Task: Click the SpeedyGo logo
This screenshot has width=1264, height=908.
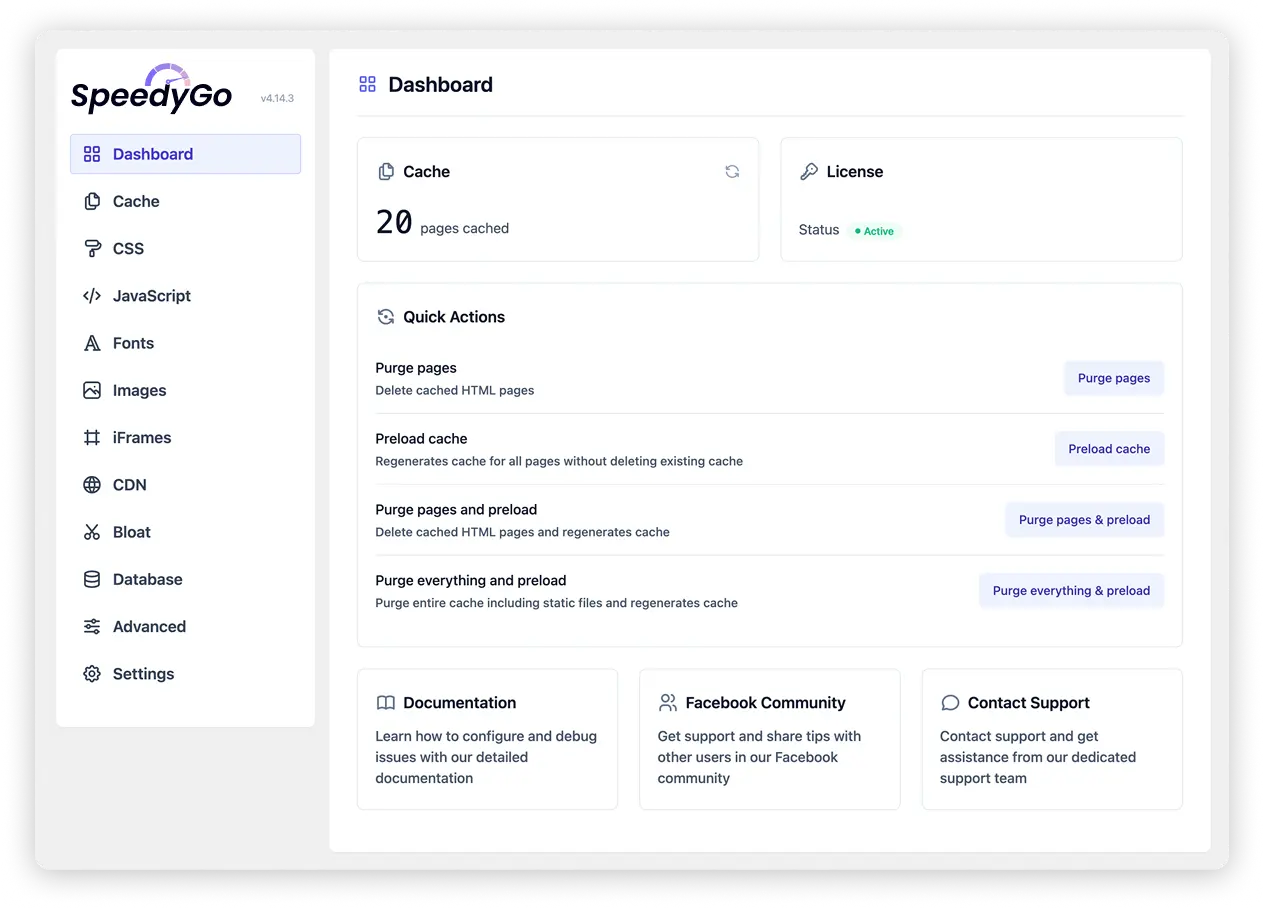Action: 152,92
